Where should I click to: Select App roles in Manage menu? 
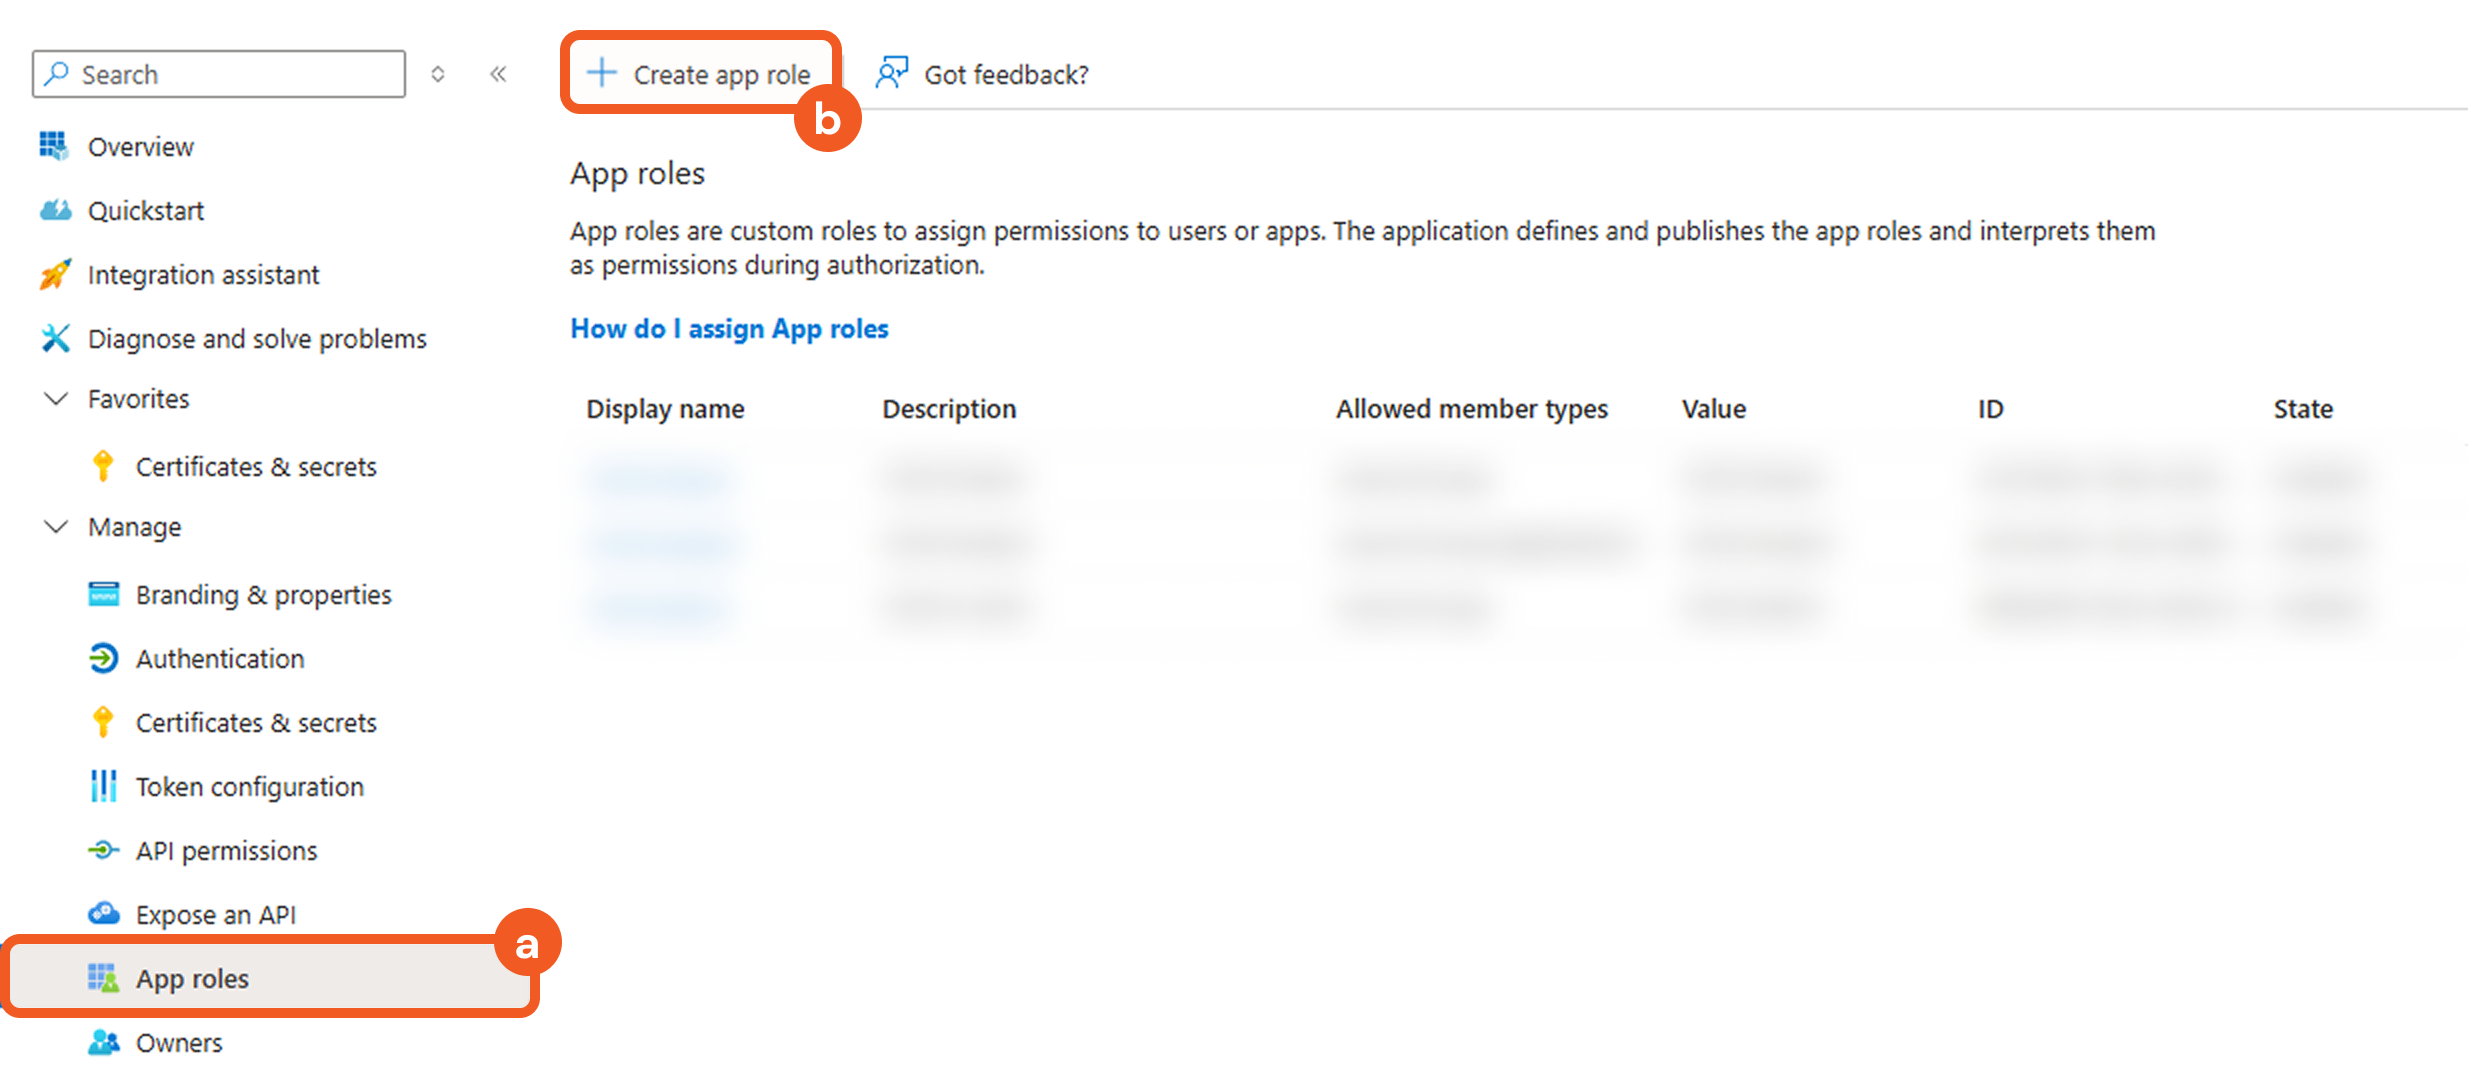click(192, 979)
